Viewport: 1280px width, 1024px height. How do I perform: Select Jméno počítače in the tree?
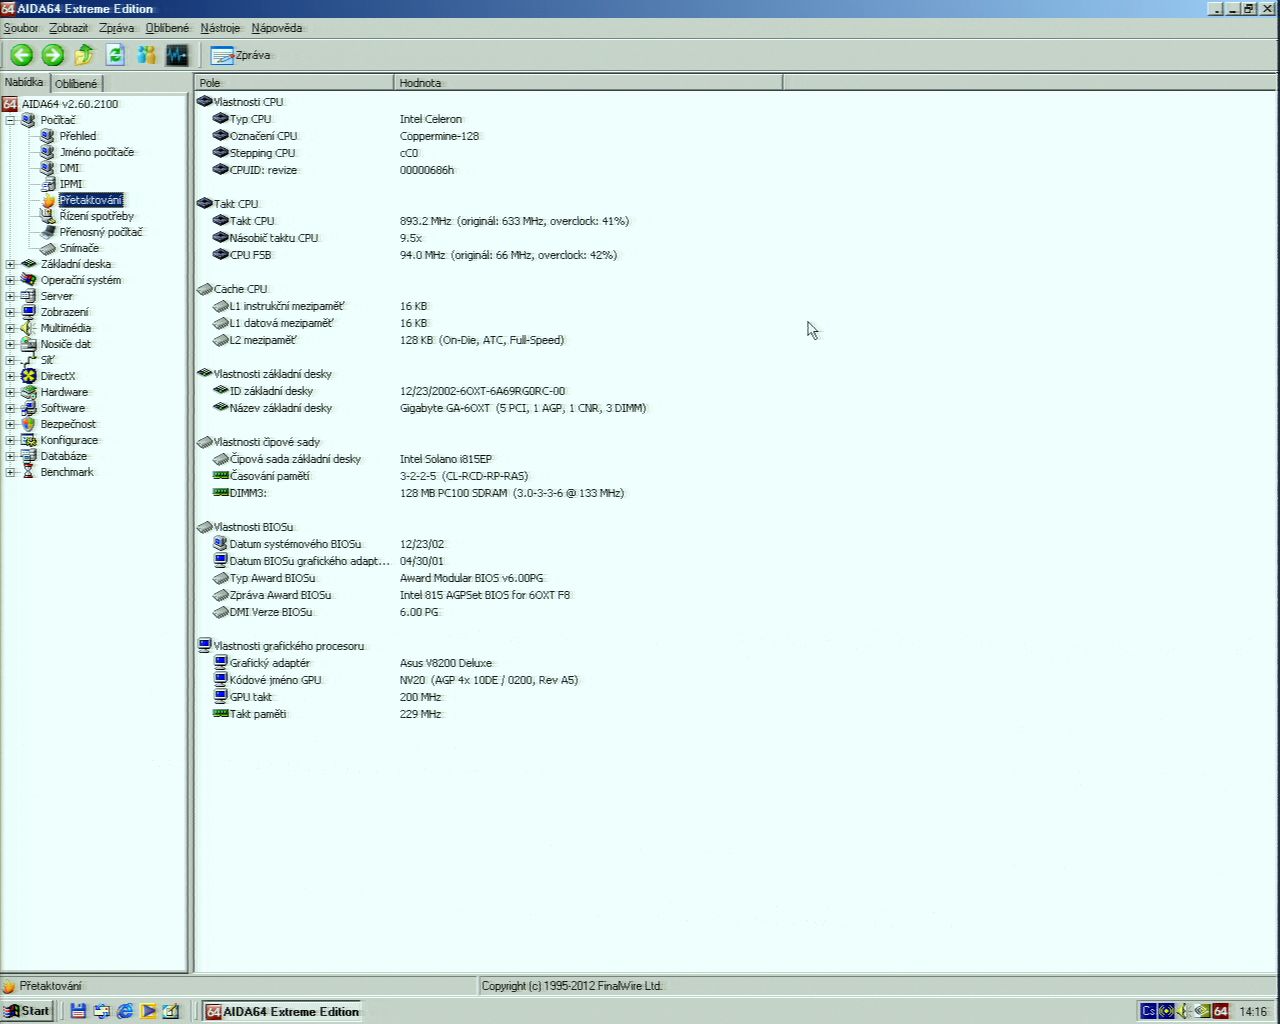point(96,152)
